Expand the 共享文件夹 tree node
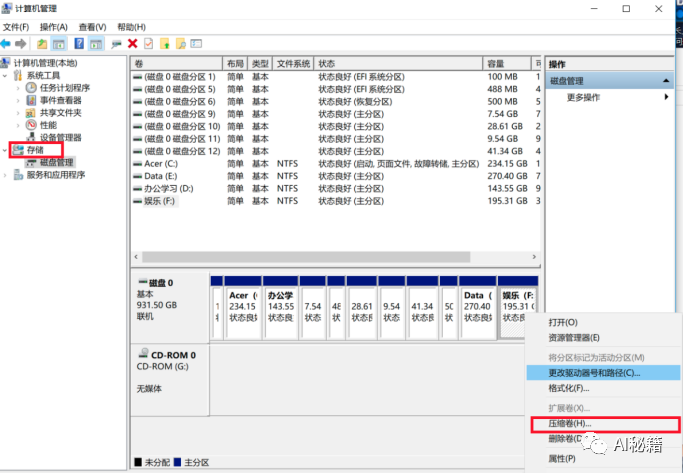 [18, 113]
